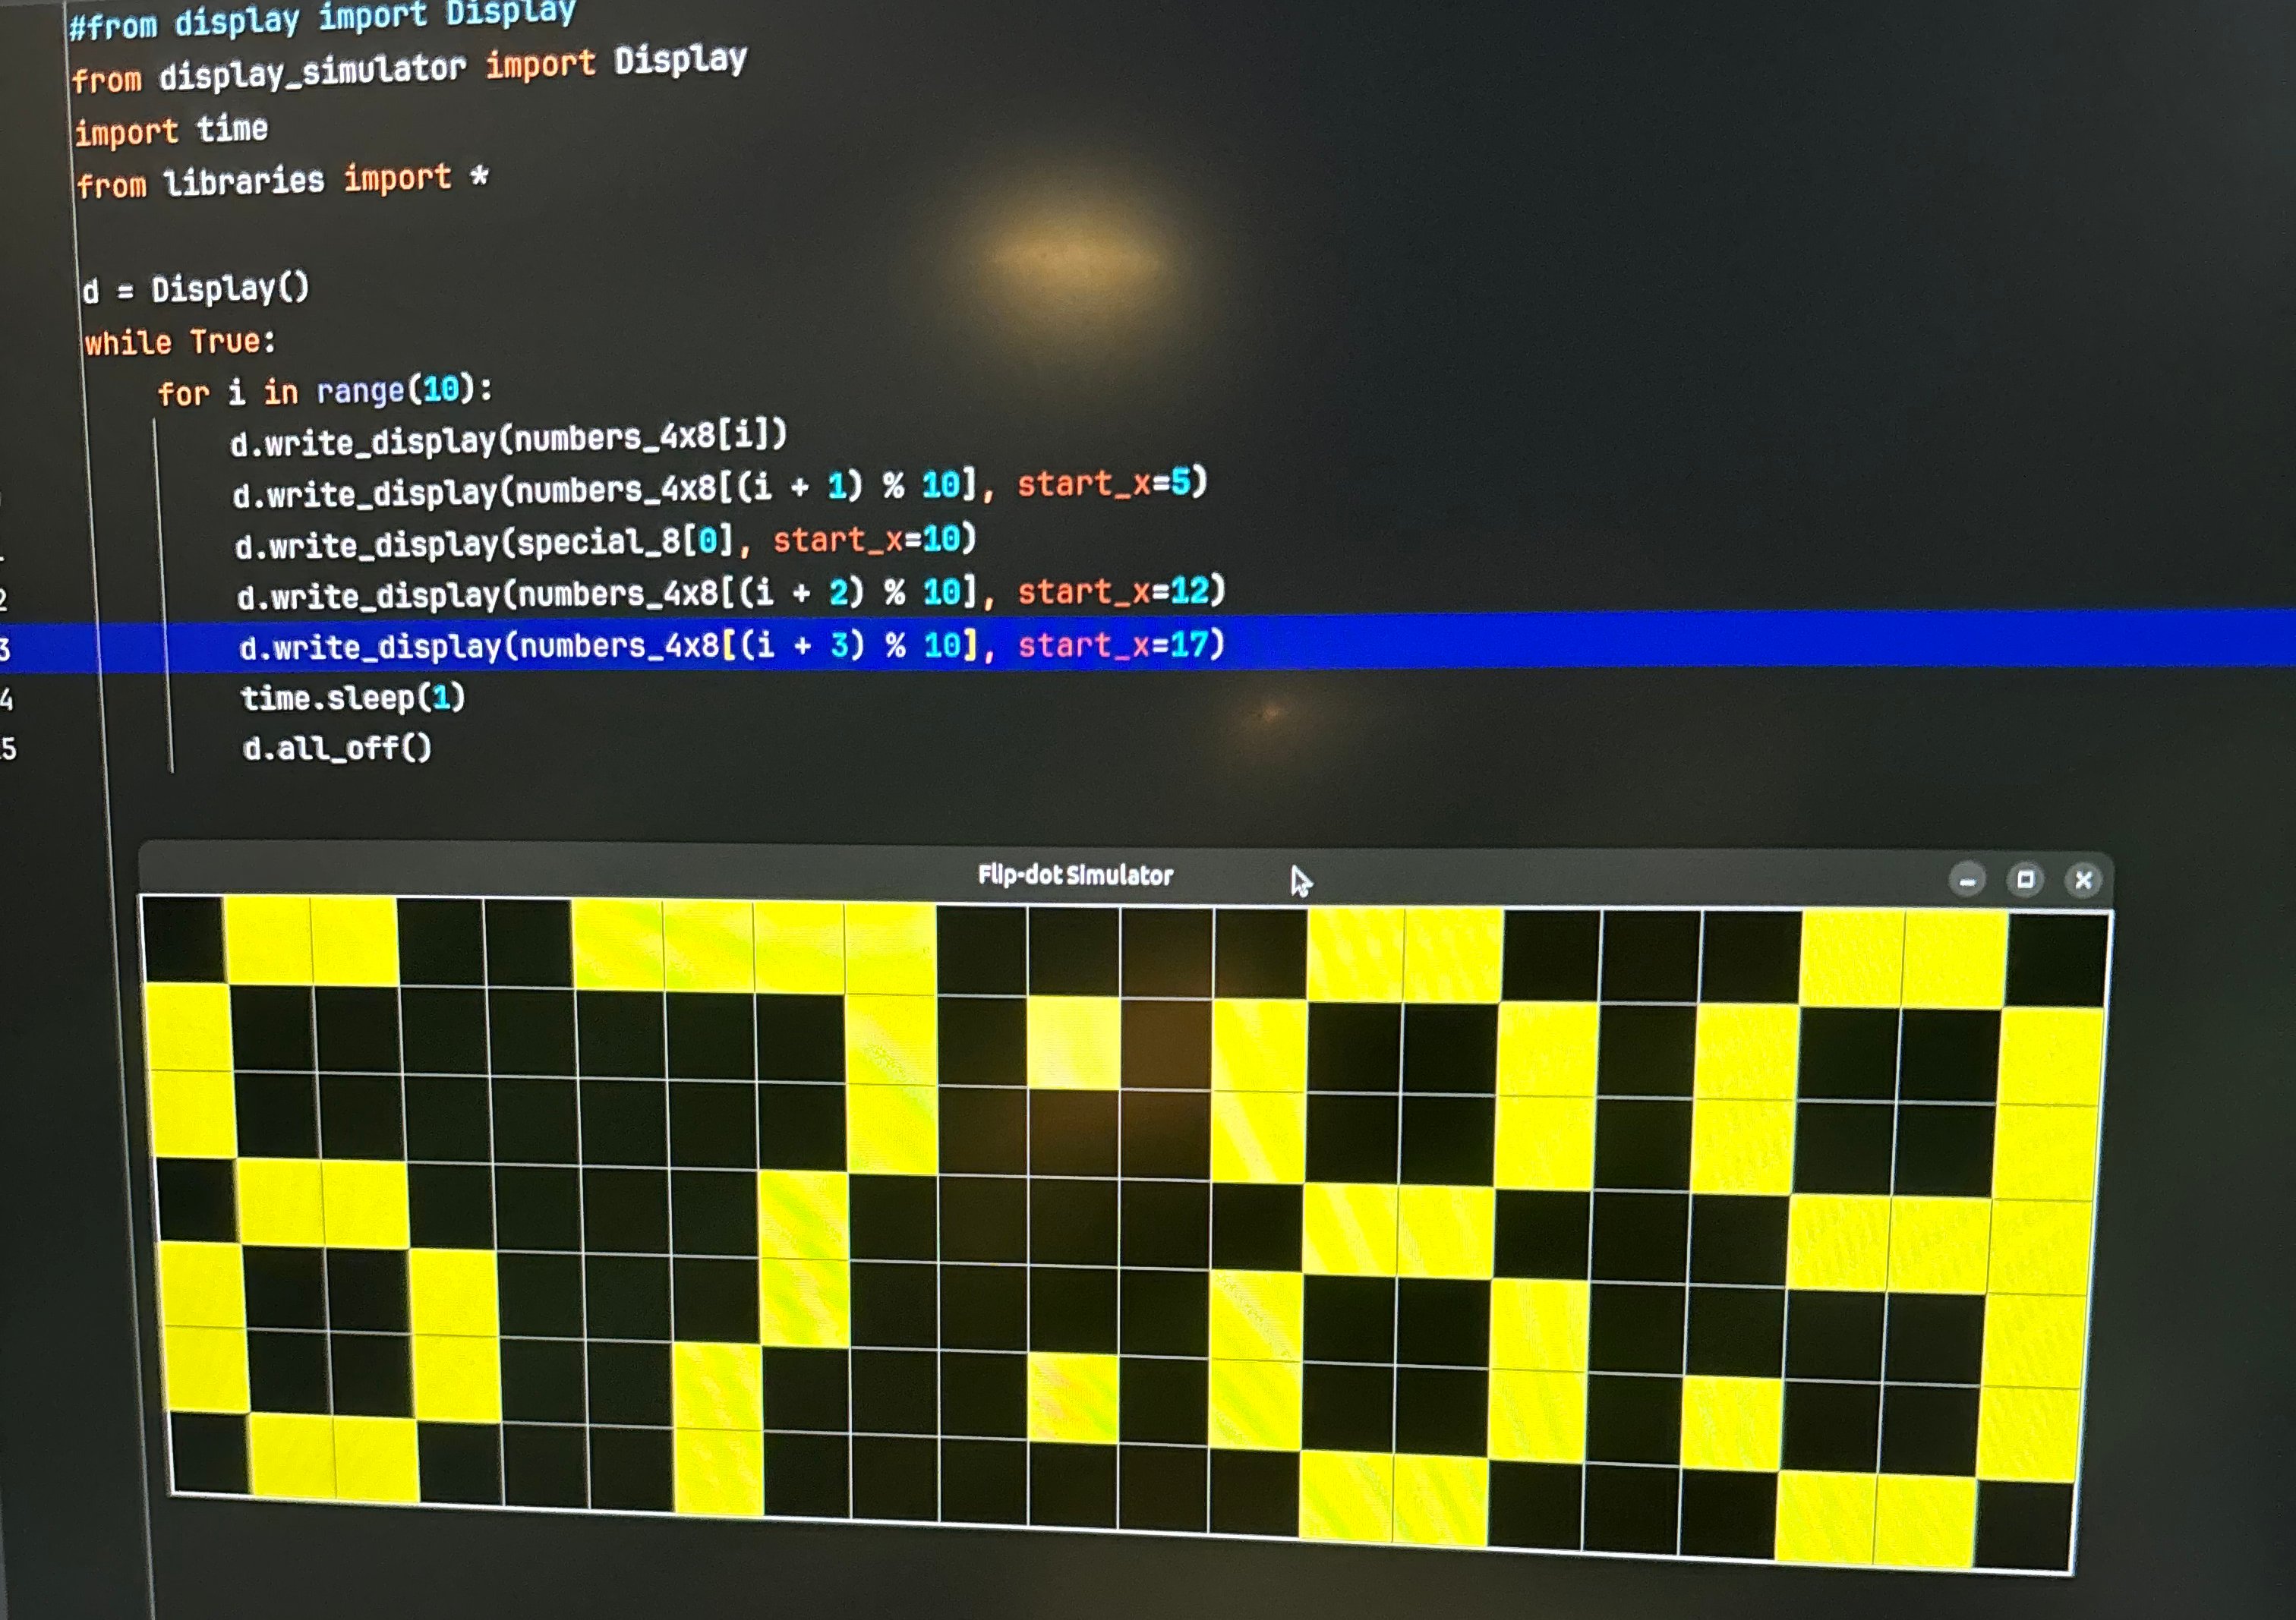Viewport: 2296px width, 1620px height.
Task: Click the Flip-dot Simulator title text
Action: [x=1075, y=876]
